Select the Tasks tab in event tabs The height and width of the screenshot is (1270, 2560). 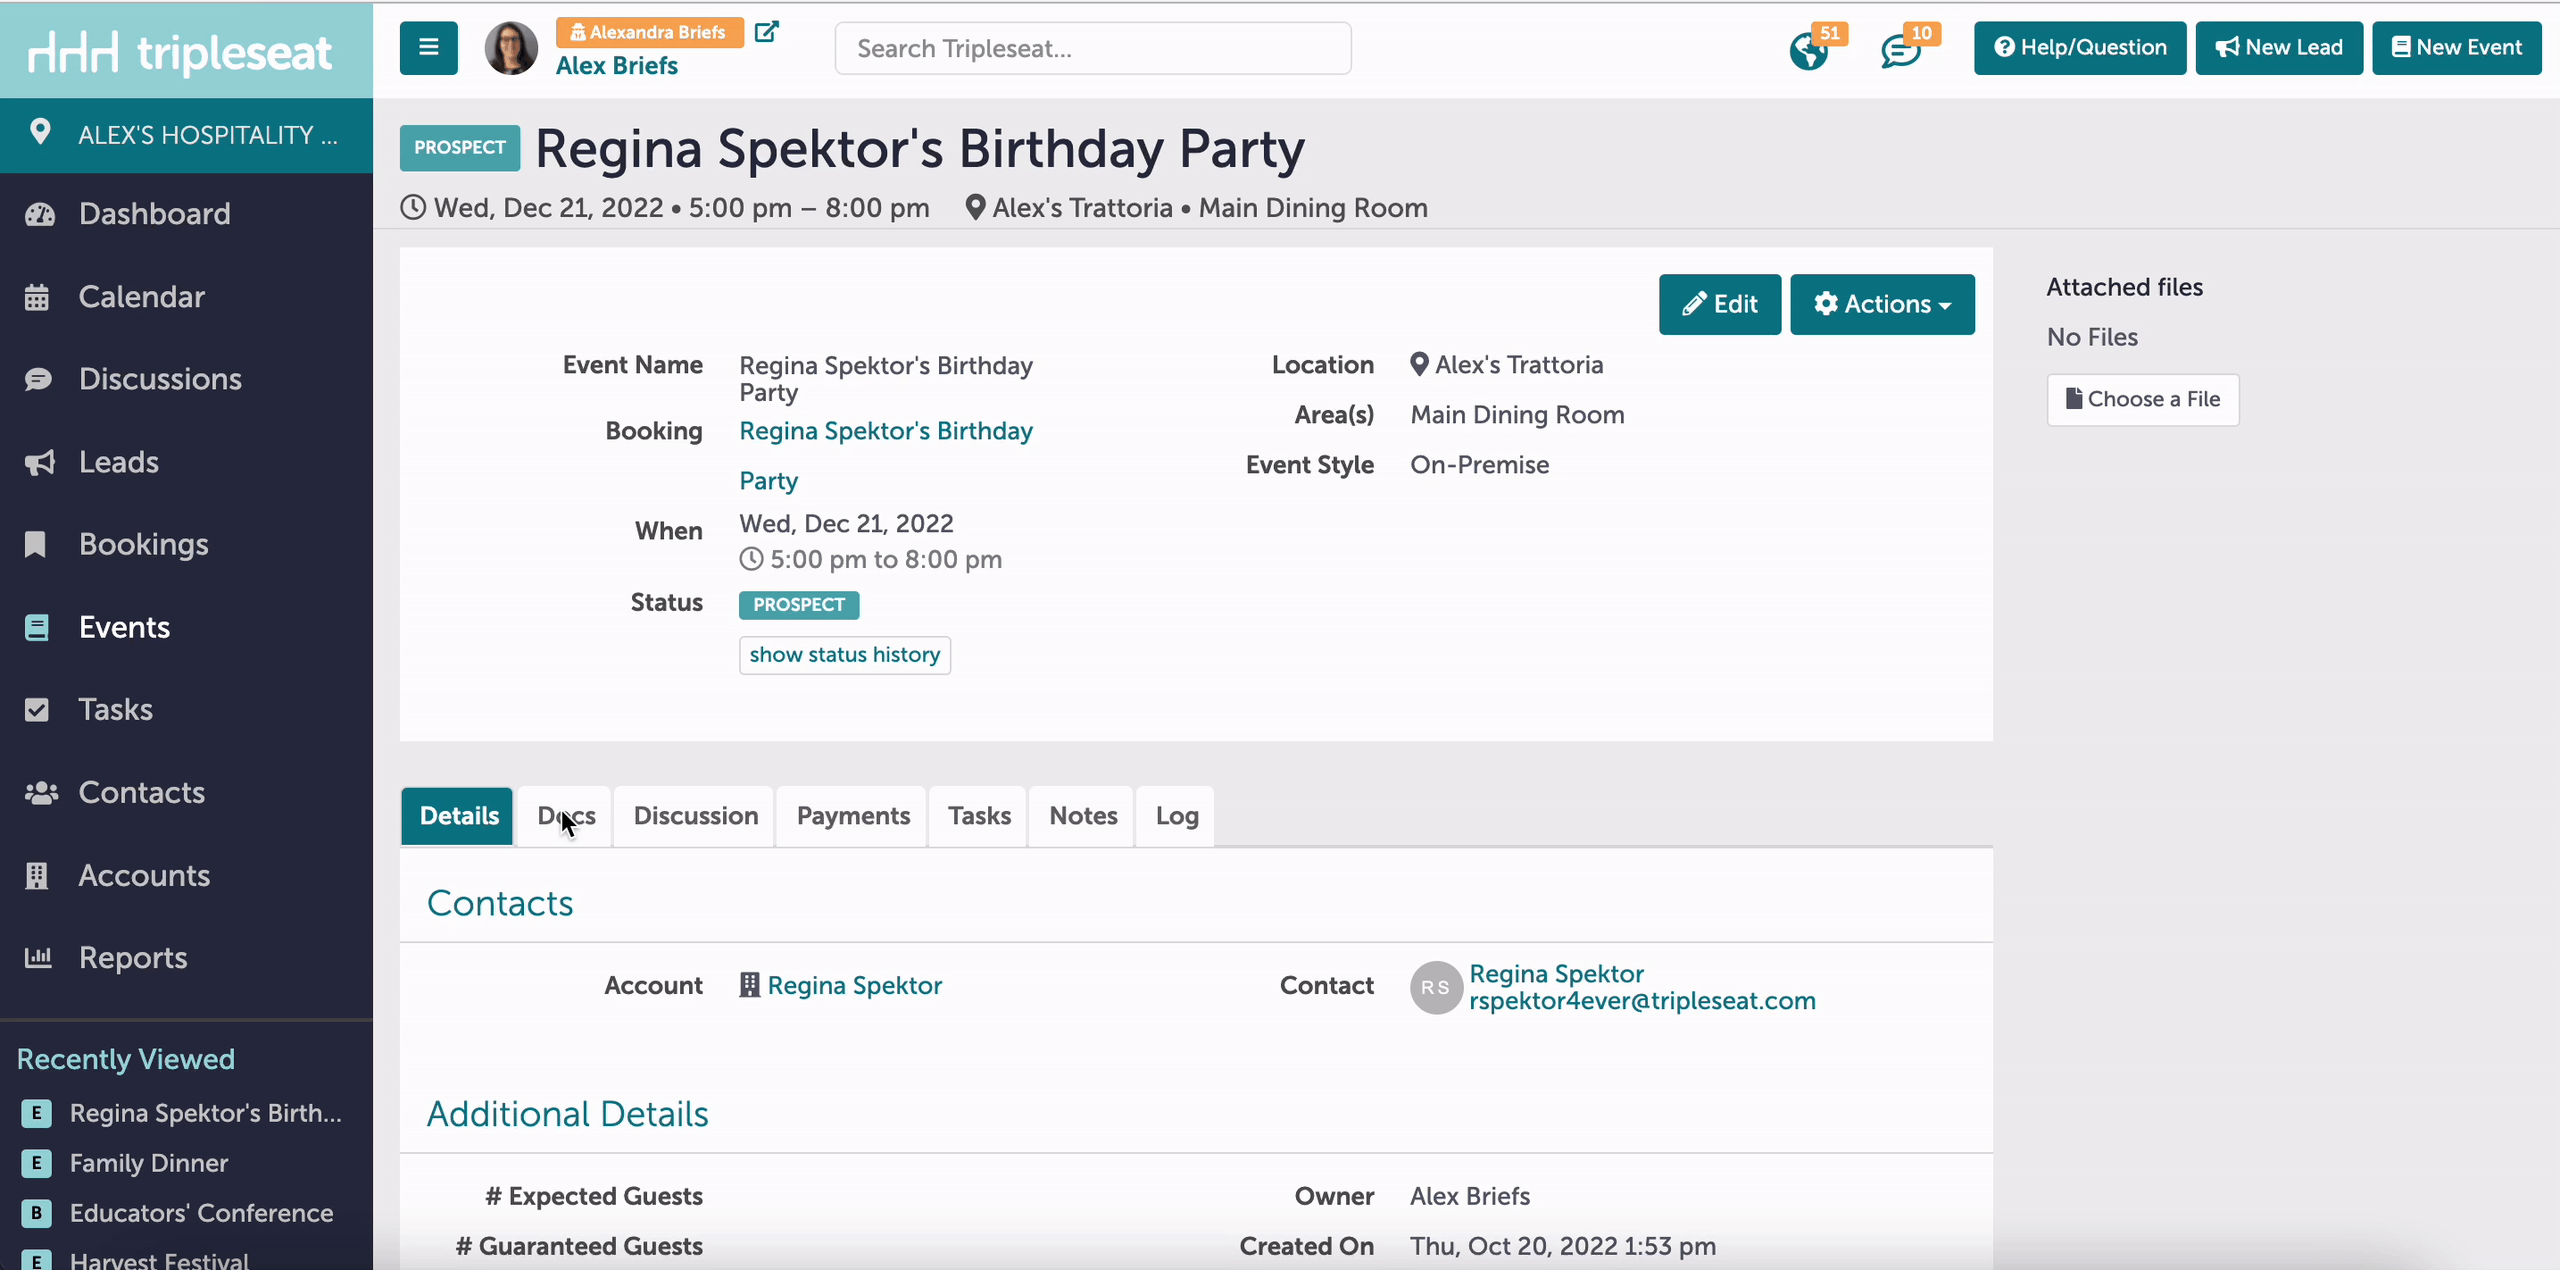coord(980,816)
